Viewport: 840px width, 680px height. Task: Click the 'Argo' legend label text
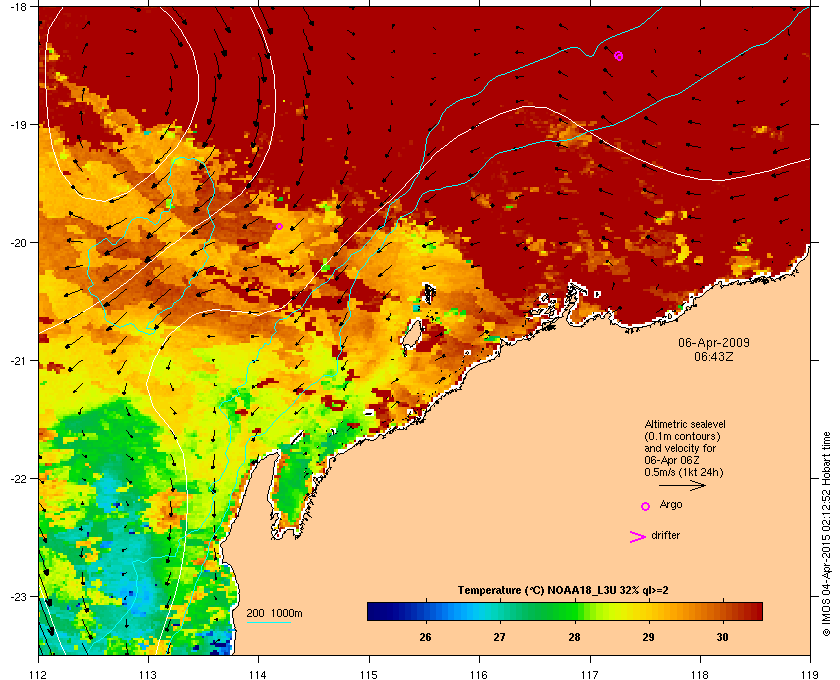(x=671, y=505)
